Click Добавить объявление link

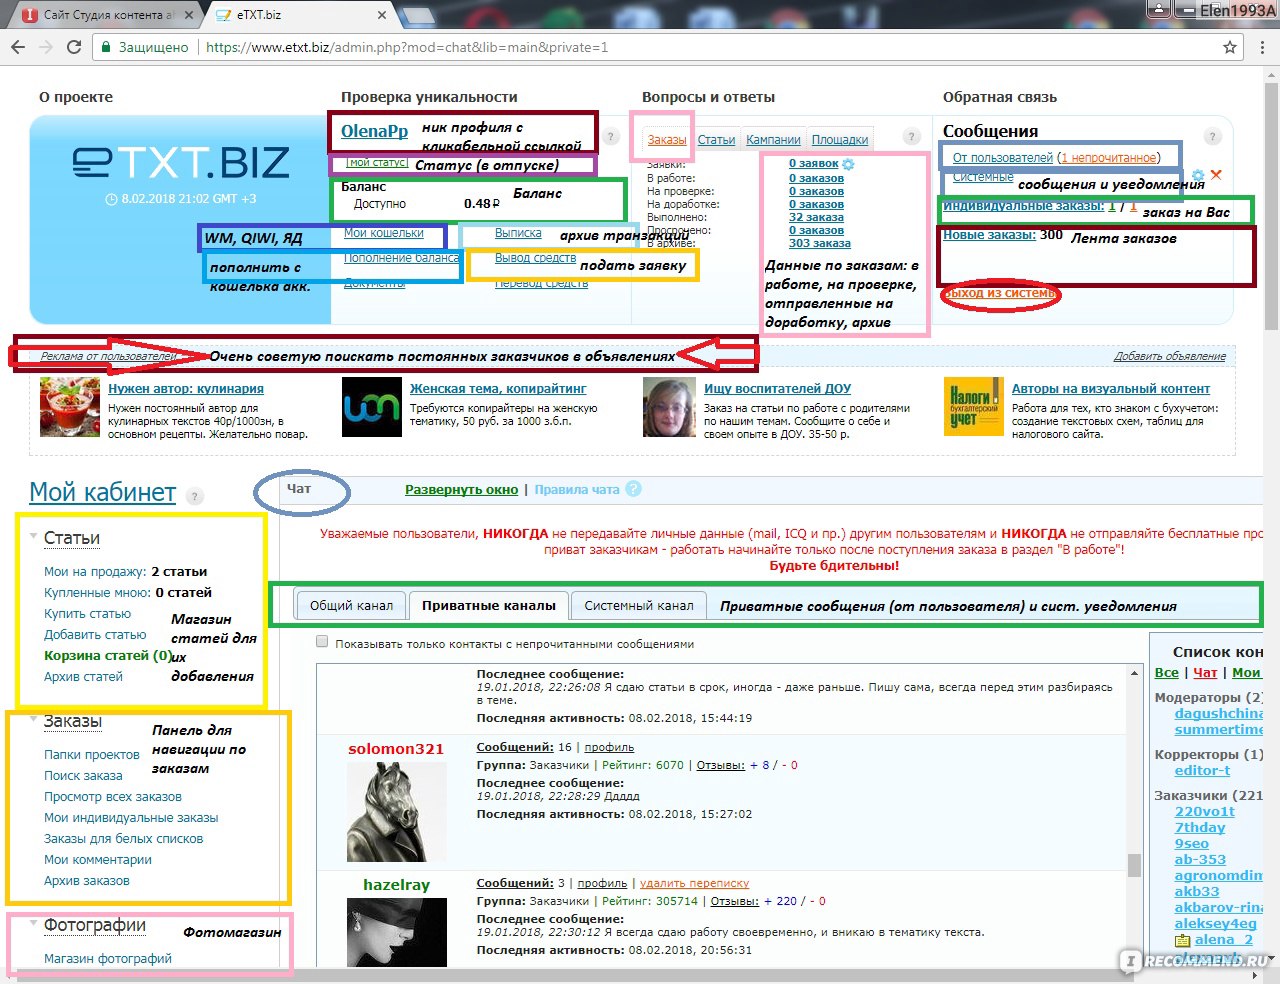(x=1170, y=356)
